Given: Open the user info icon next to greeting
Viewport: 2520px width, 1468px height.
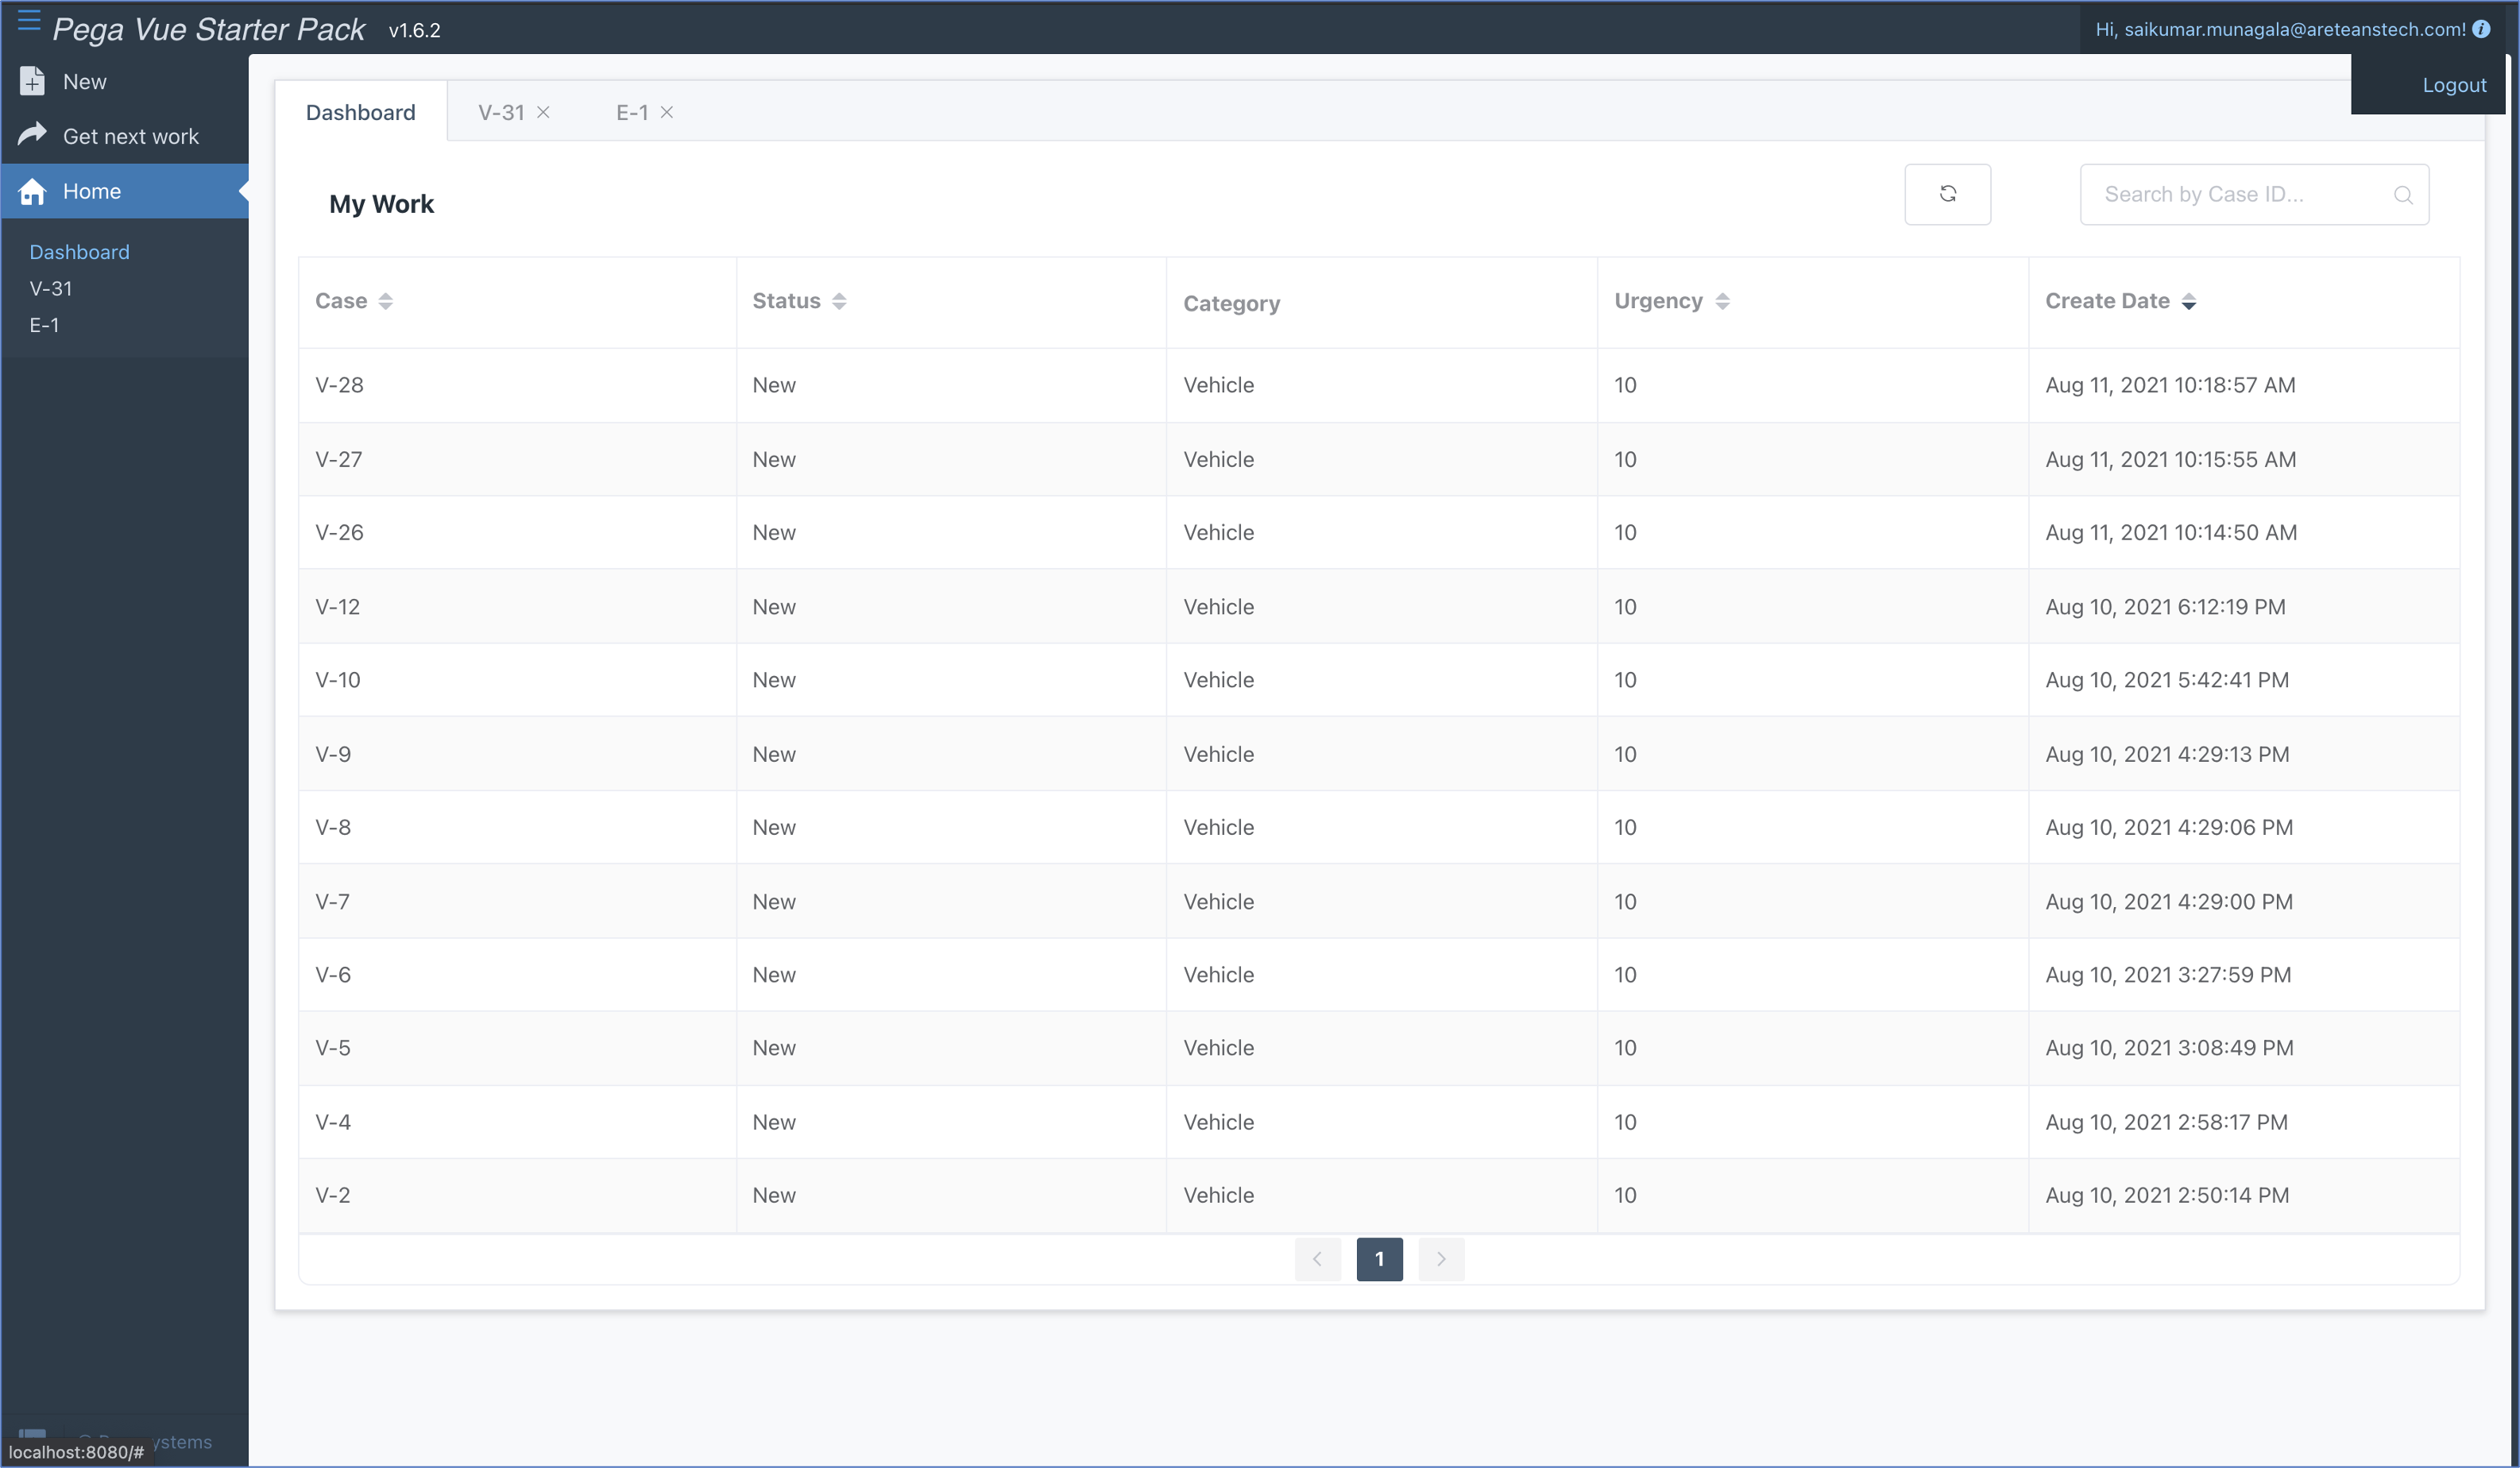Looking at the screenshot, I should (x=2481, y=29).
